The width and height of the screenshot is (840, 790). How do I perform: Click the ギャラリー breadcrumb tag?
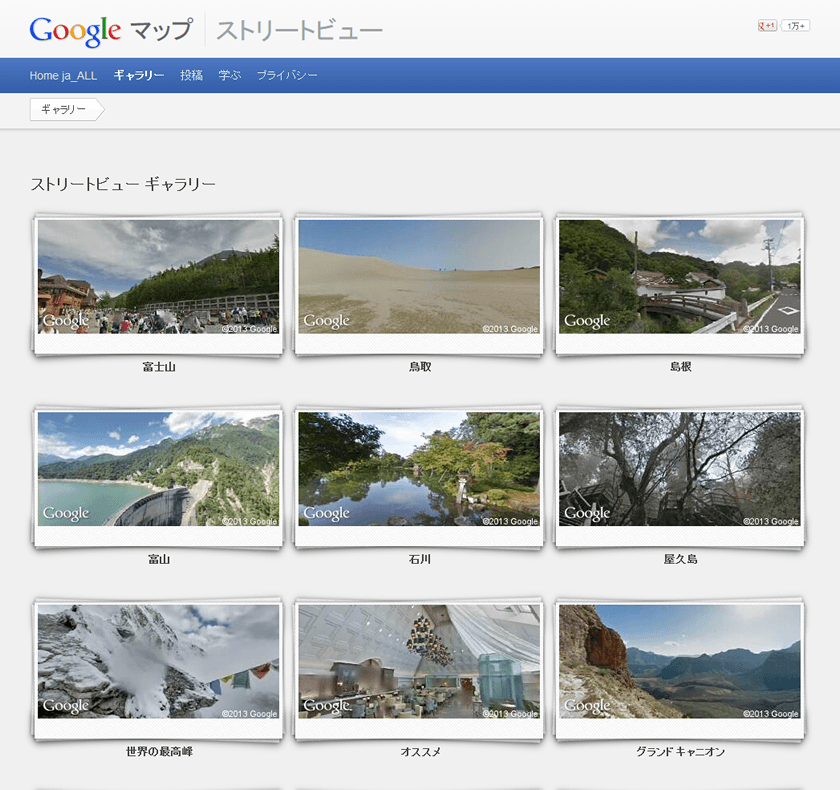click(64, 110)
